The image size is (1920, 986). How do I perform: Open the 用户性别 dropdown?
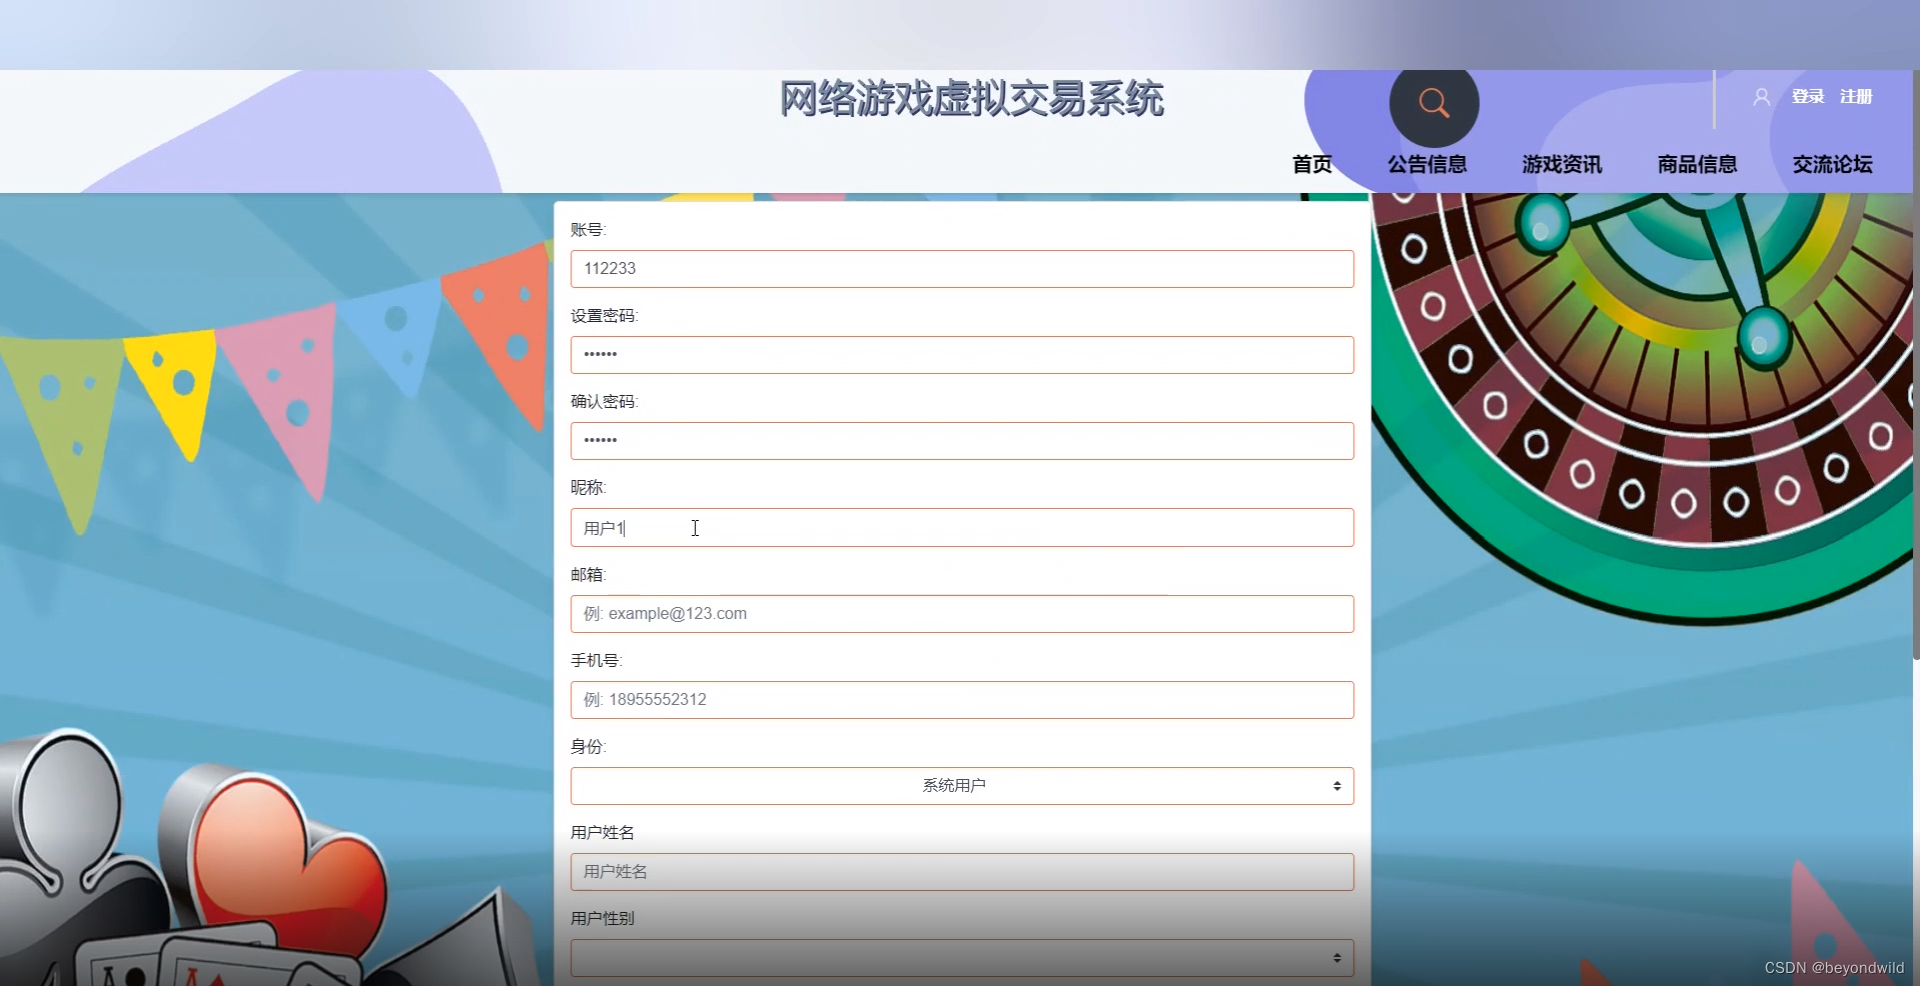point(961,957)
